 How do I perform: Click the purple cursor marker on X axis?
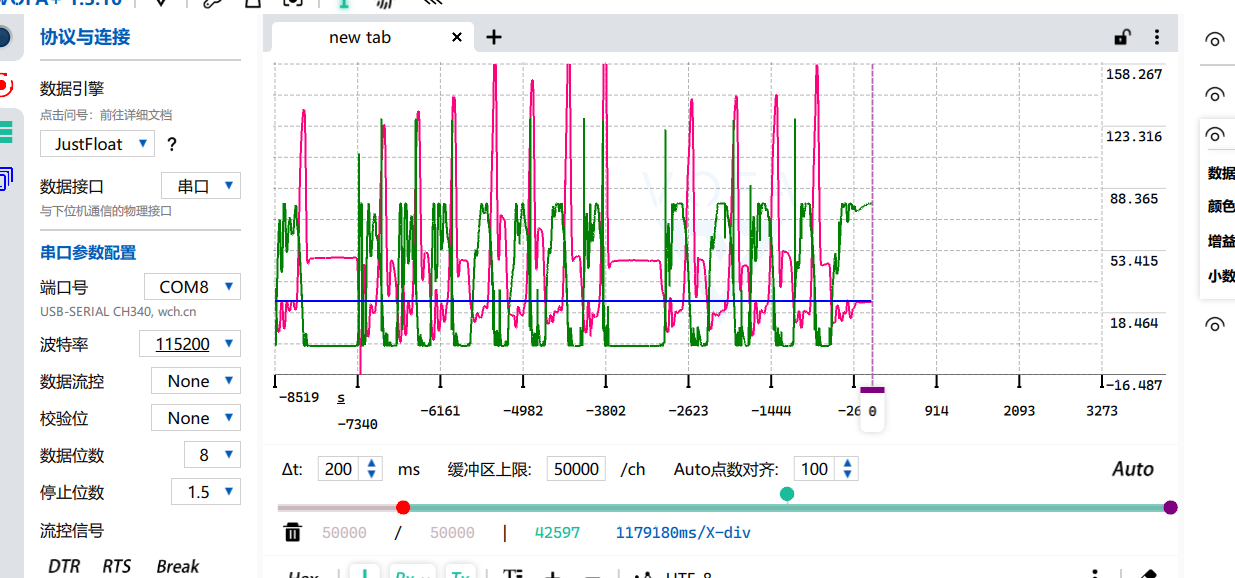[x=872, y=390]
